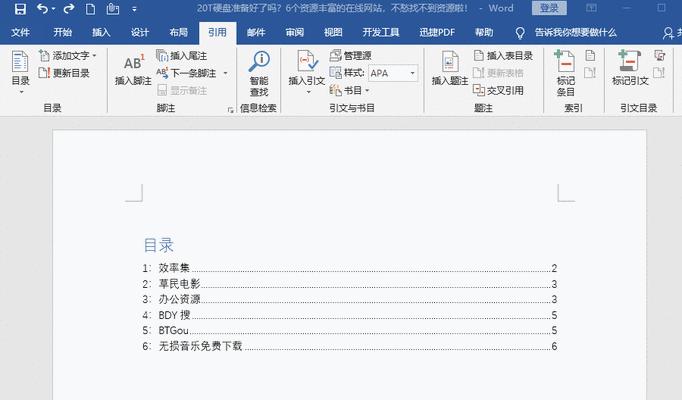Viewport: 682px width, 400px height.
Task: Follow the TOC entry 3: 办公资源
Action: (350, 299)
